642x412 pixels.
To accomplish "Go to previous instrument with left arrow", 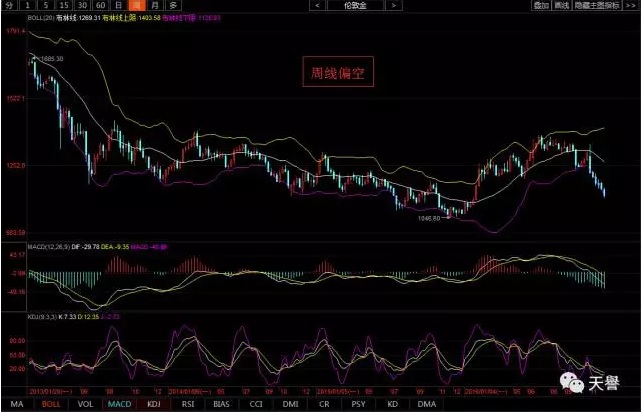I will pos(318,5).
